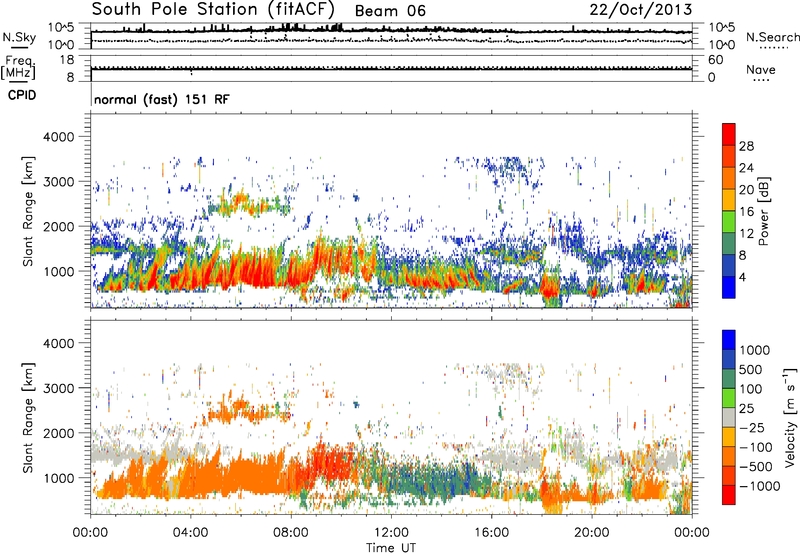Click the "08:00" time tick label

point(291,533)
